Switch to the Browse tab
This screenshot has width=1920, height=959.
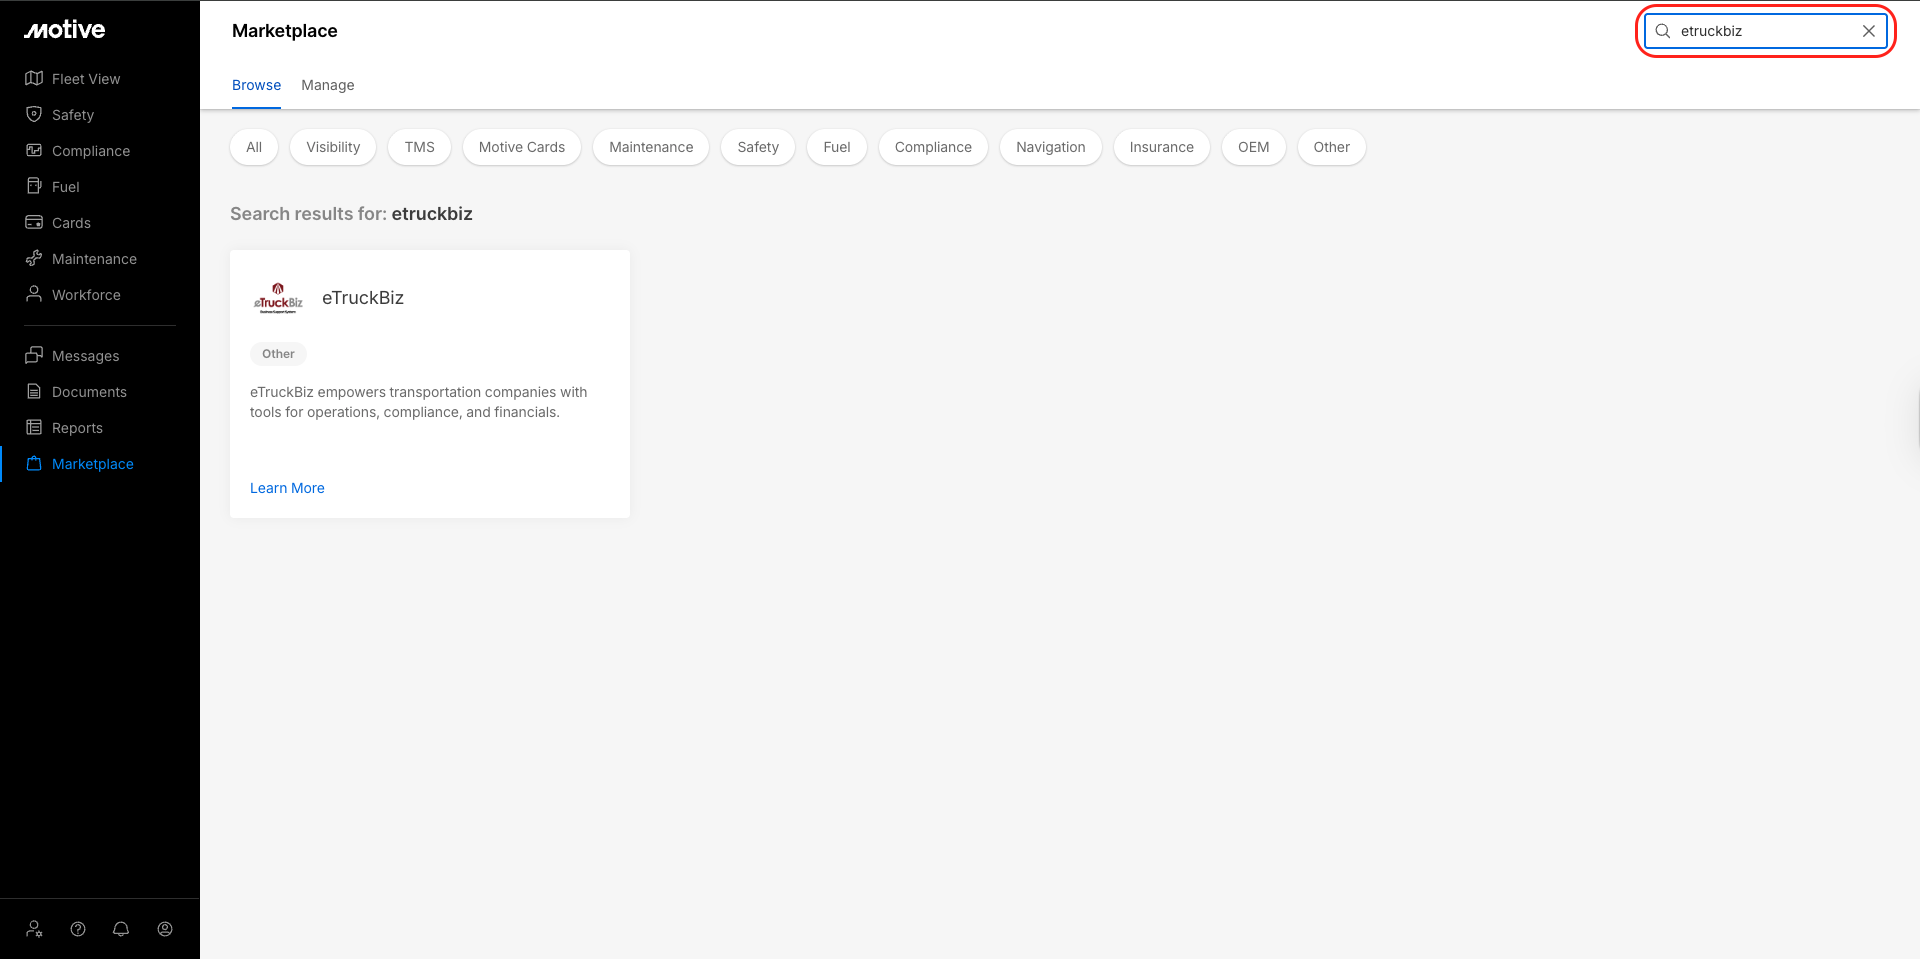point(256,85)
